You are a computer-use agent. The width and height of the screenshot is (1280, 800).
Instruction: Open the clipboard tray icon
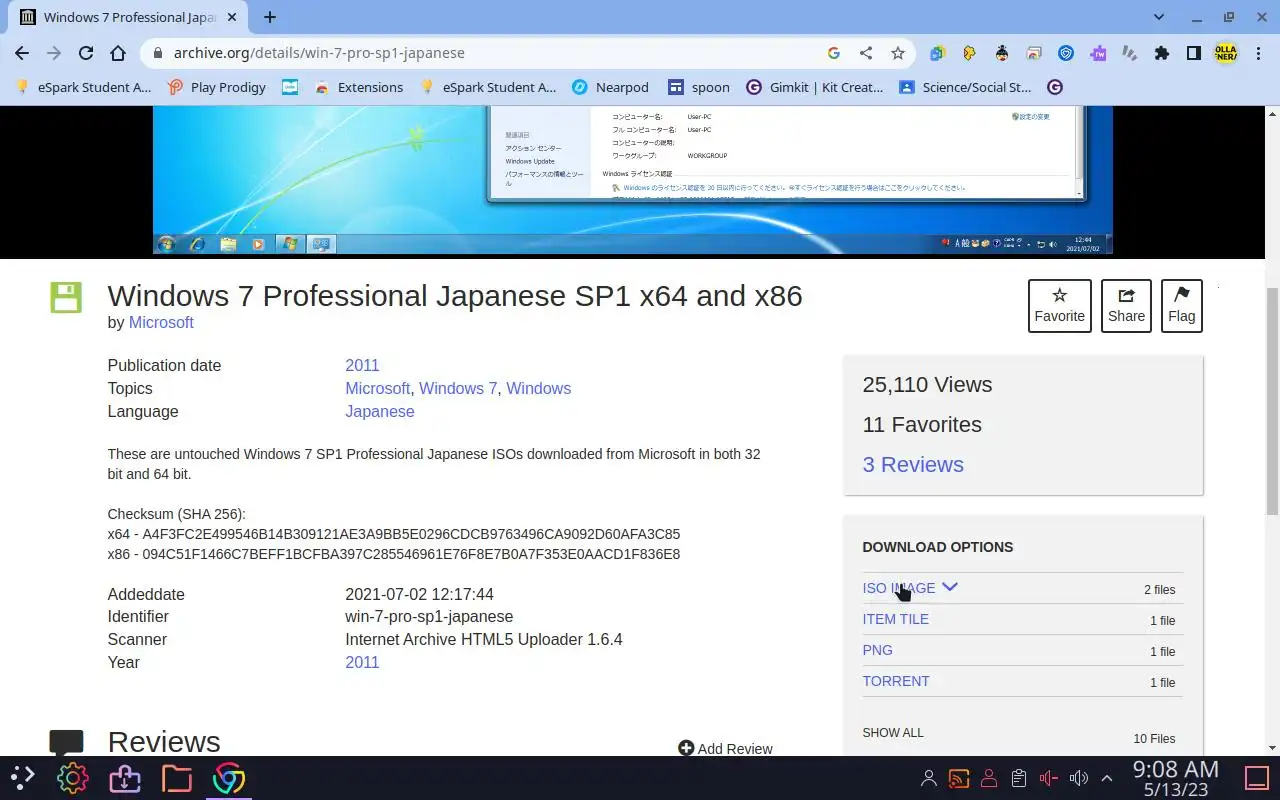(1019, 778)
